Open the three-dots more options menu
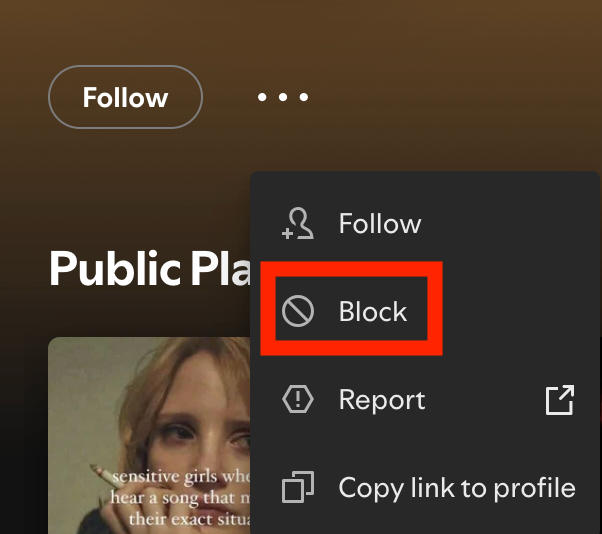 click(x=283, y=98)
